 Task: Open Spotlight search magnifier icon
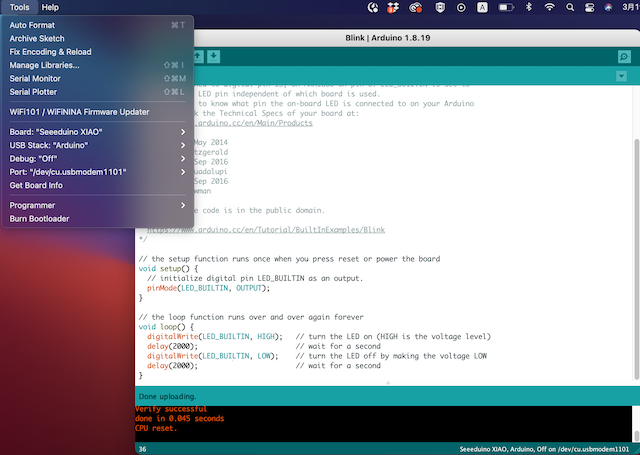570,7
